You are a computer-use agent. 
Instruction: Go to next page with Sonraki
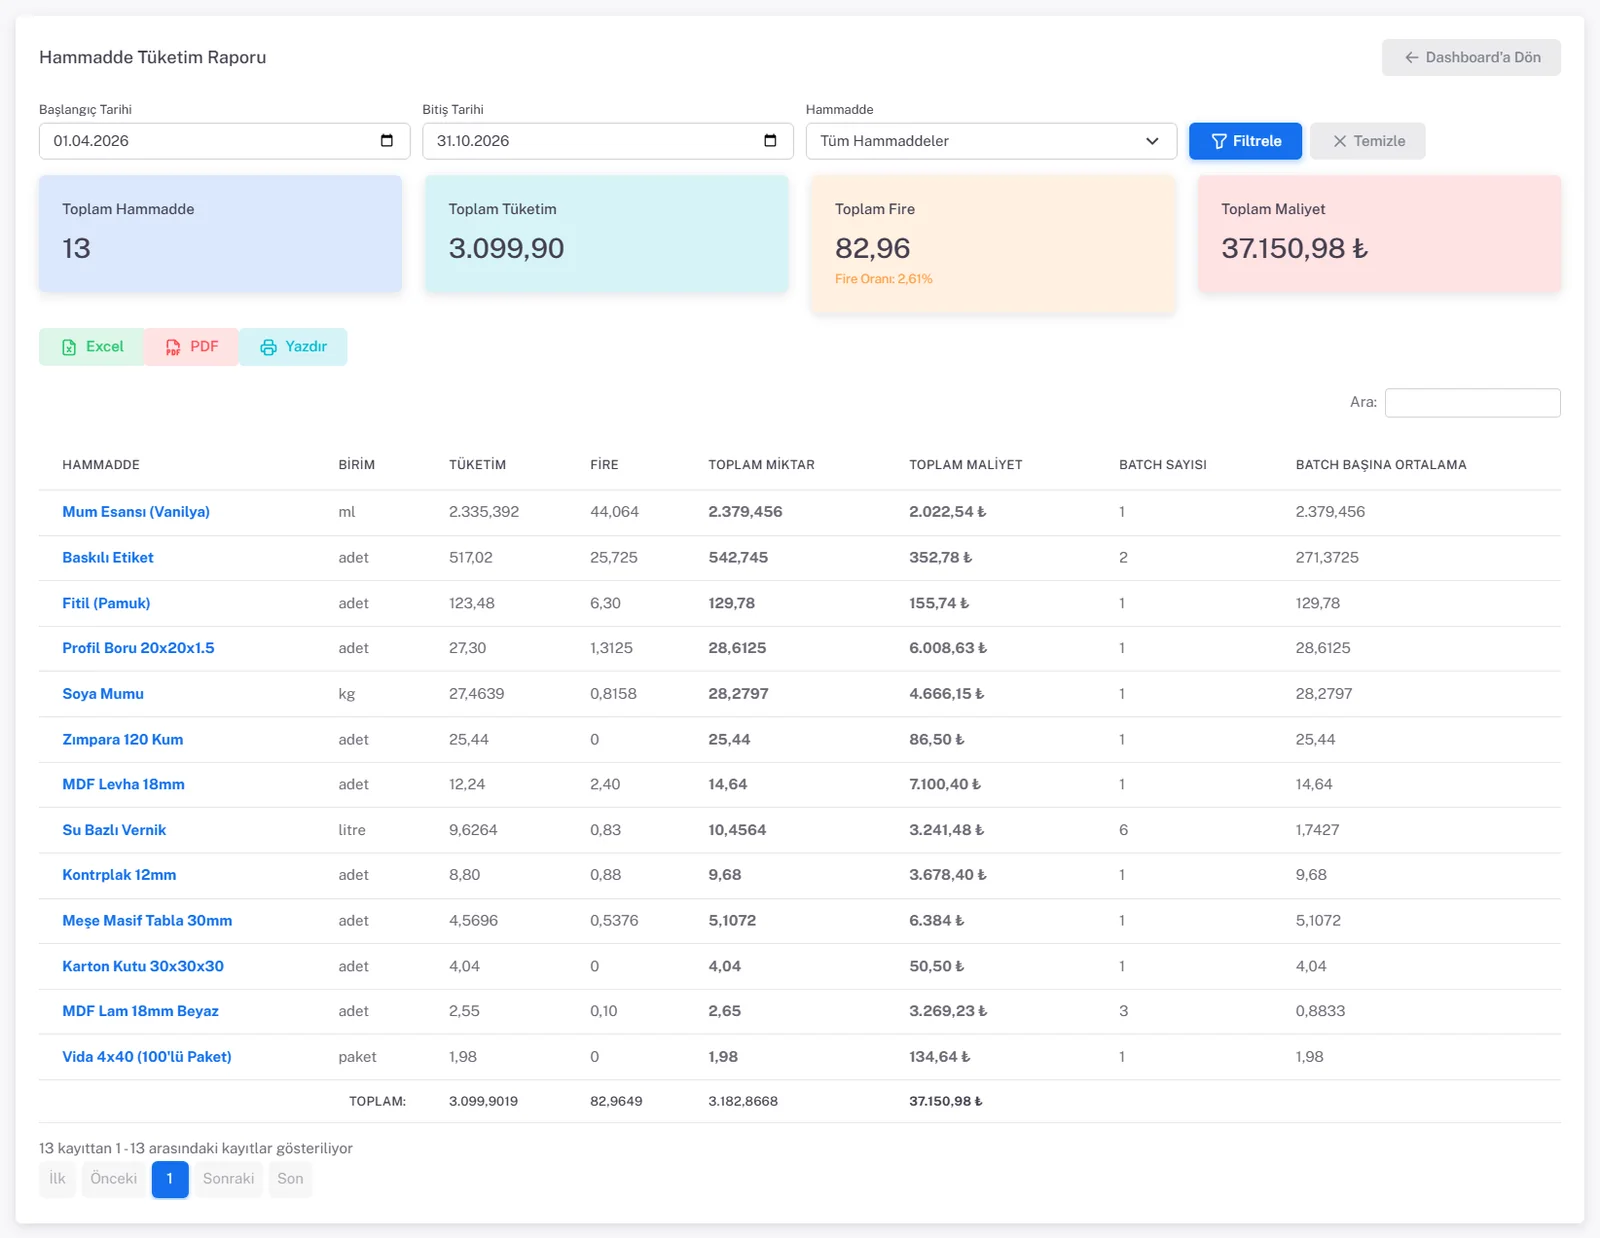[228, 1179]
